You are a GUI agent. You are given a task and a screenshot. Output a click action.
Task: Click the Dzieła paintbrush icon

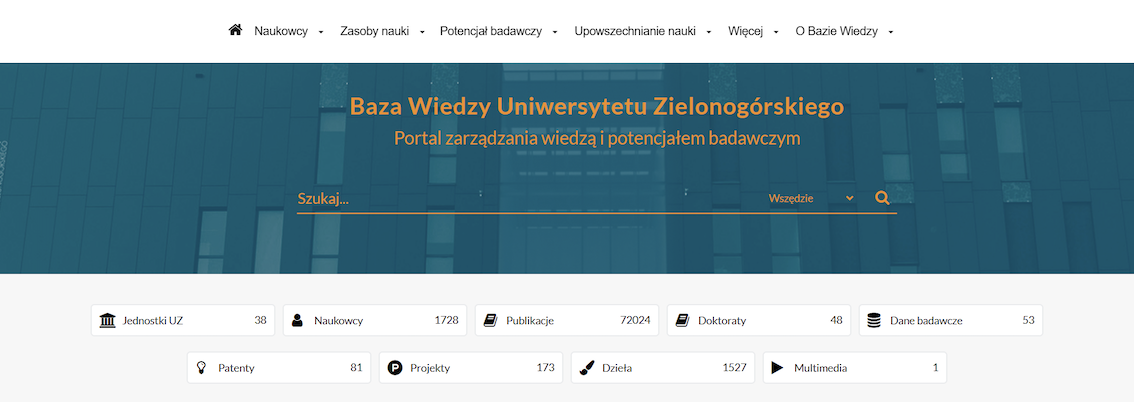click(587, 367)
